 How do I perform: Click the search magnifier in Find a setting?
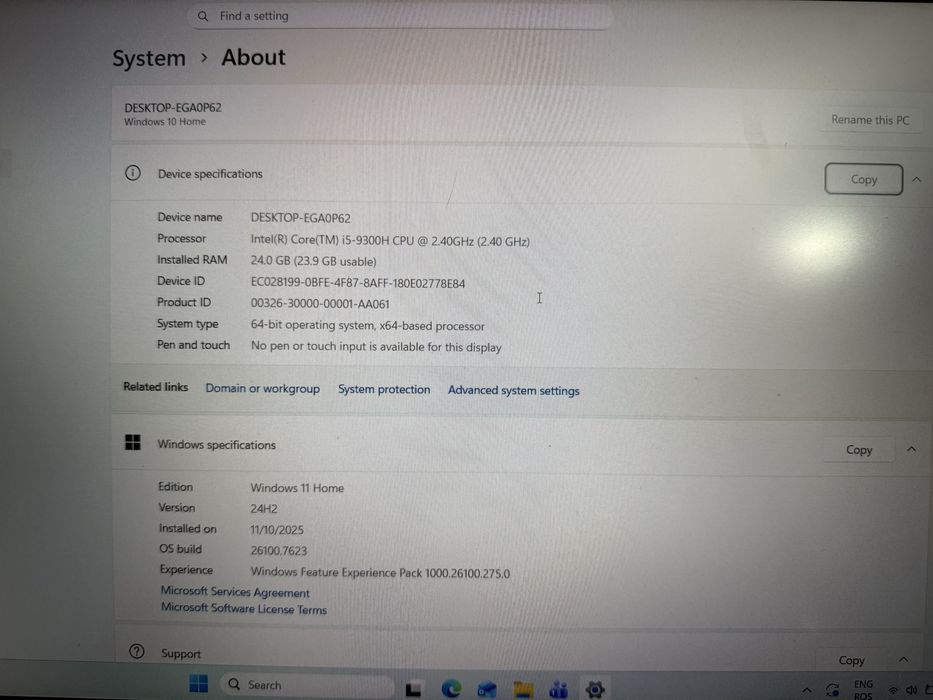click(203, 16)
